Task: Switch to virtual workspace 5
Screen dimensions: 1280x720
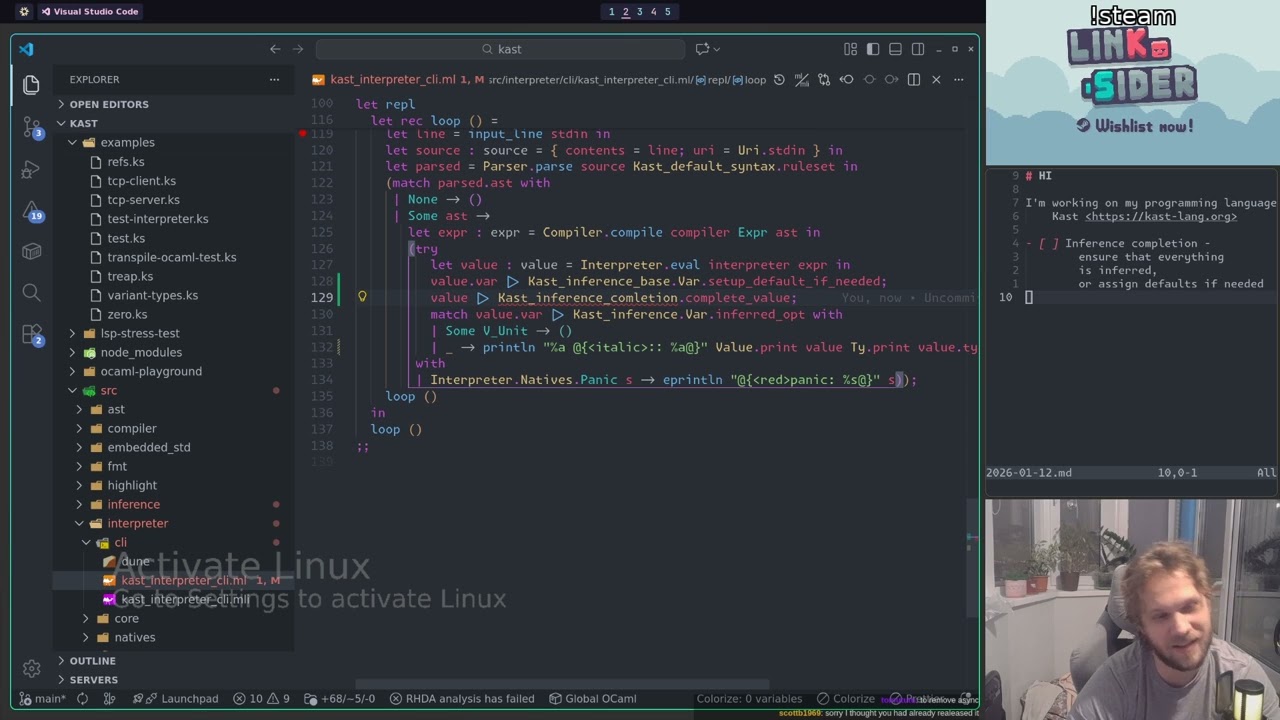Action: tap(667, 11)
